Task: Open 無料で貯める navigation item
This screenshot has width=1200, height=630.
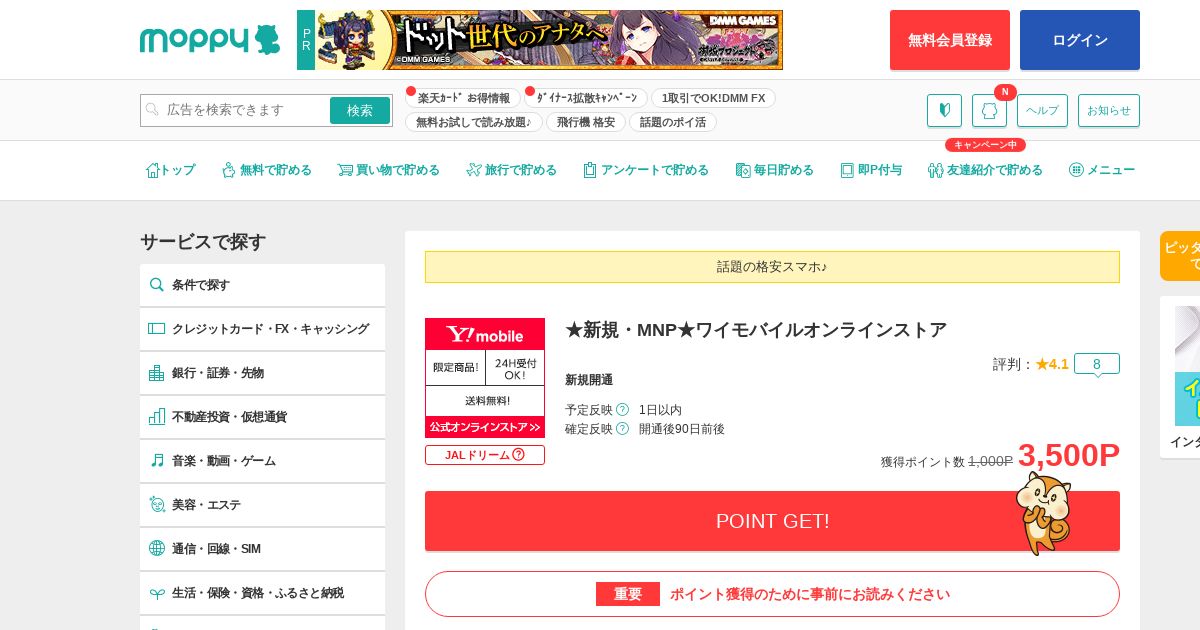Action: (267, 170)
